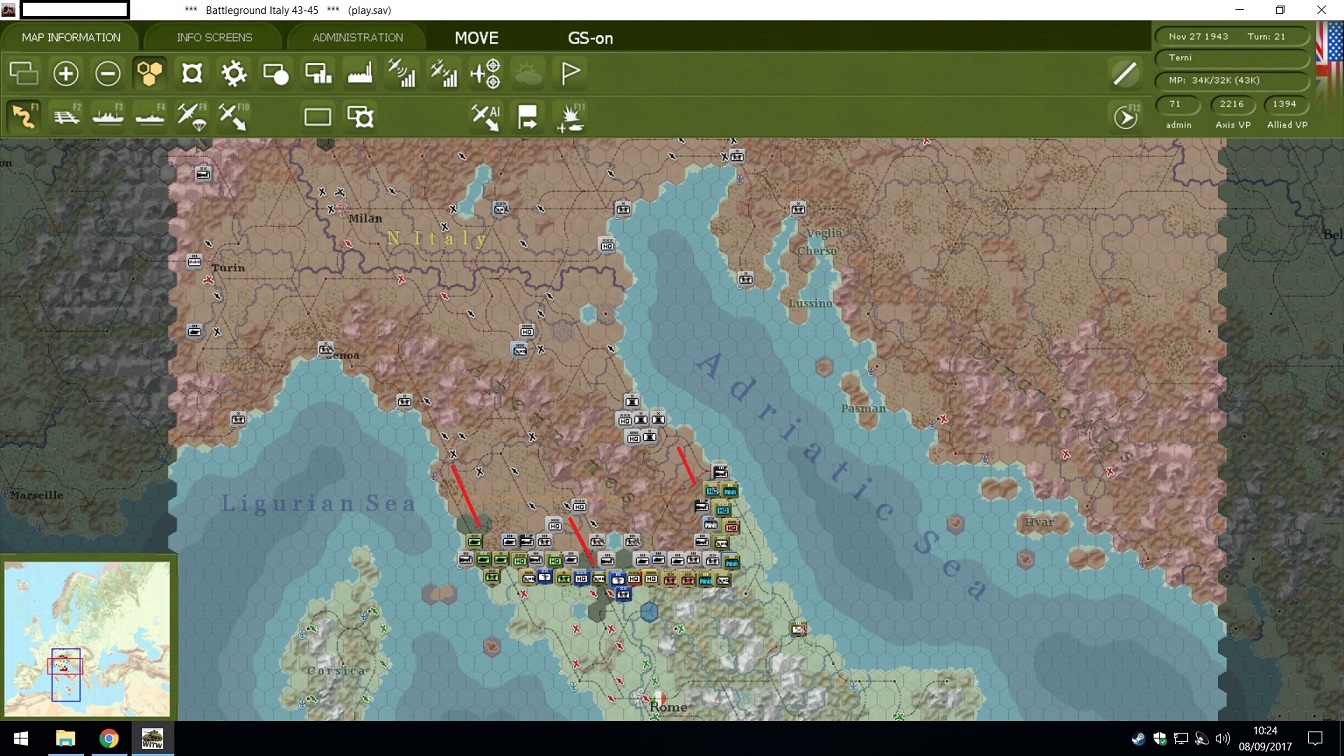The image size is (1344, 756).
Task: Click the Veglia island label
Action: [824, 234]
